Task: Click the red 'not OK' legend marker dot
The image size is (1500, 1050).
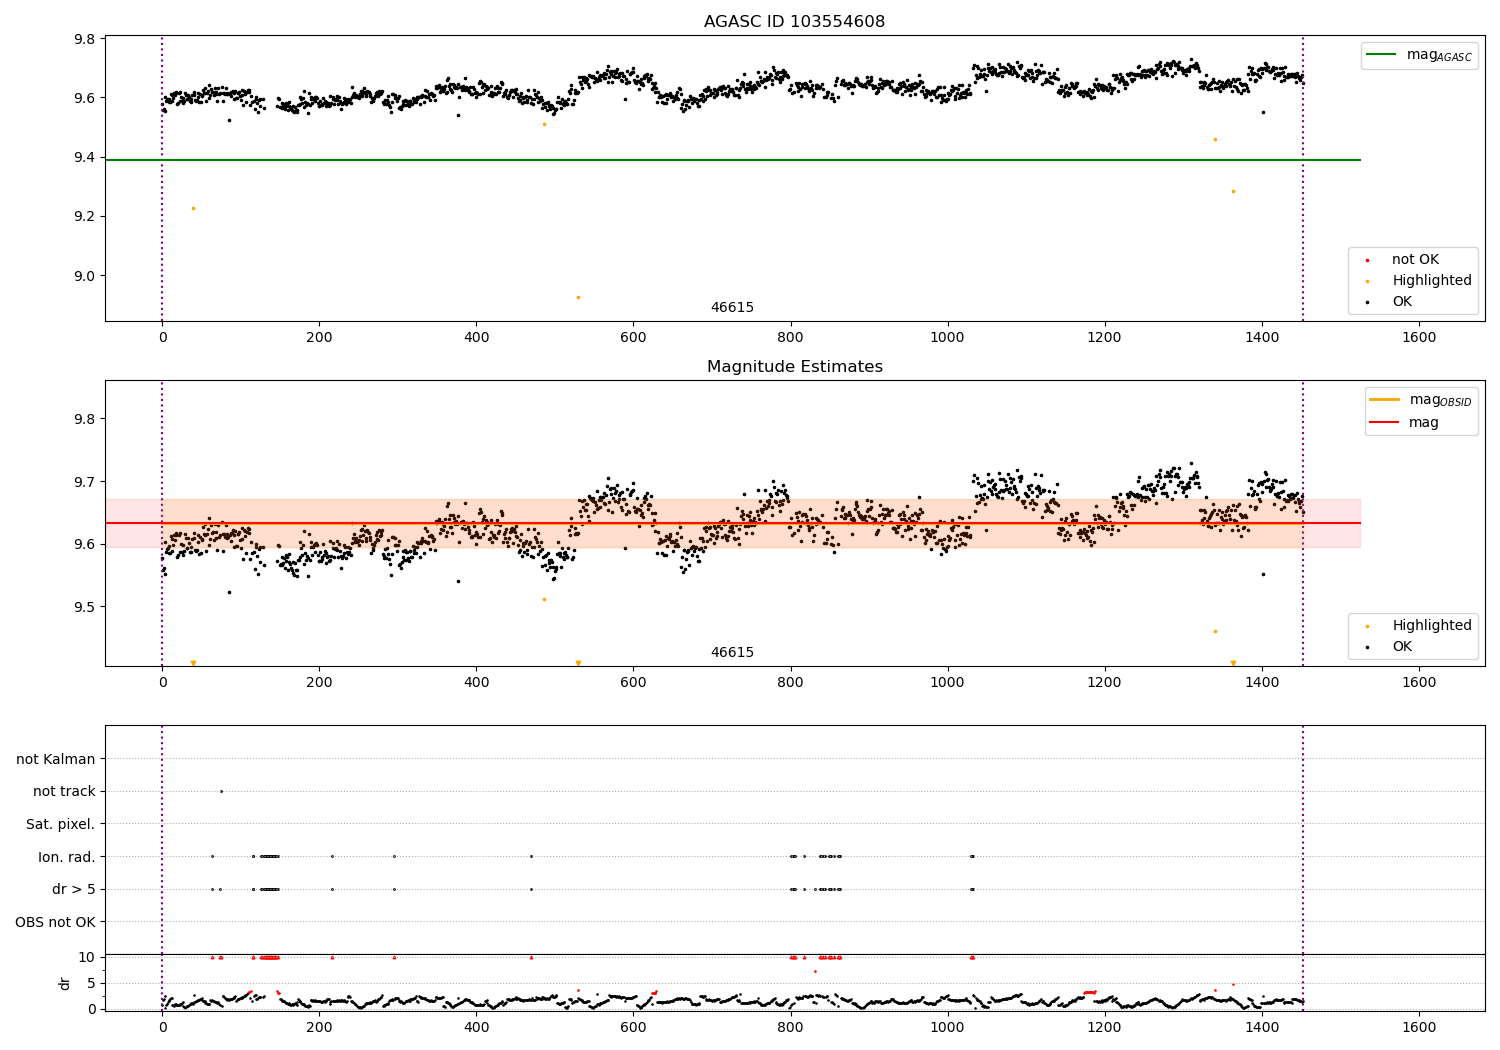Action: point(1367,260)
